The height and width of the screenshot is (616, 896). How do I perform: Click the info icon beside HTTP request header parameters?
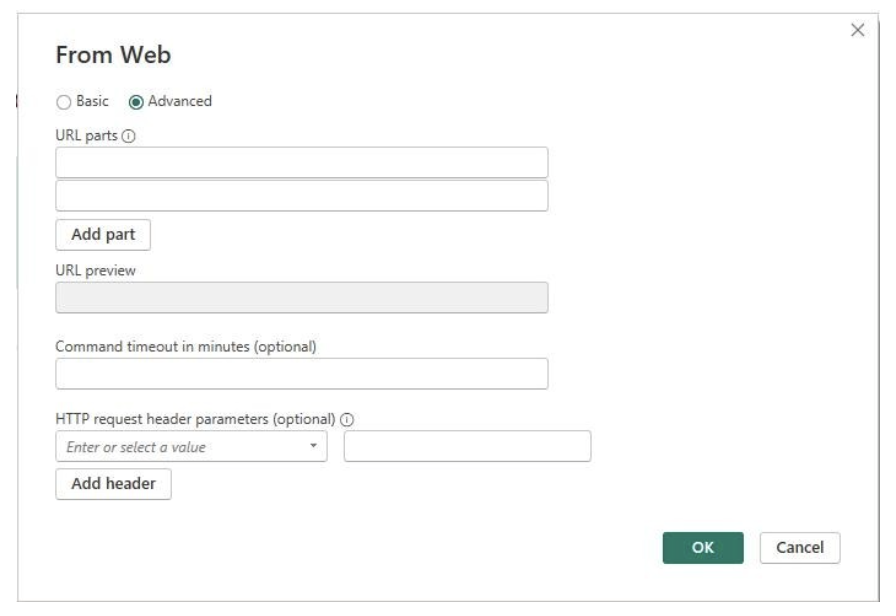pos(347,419)
